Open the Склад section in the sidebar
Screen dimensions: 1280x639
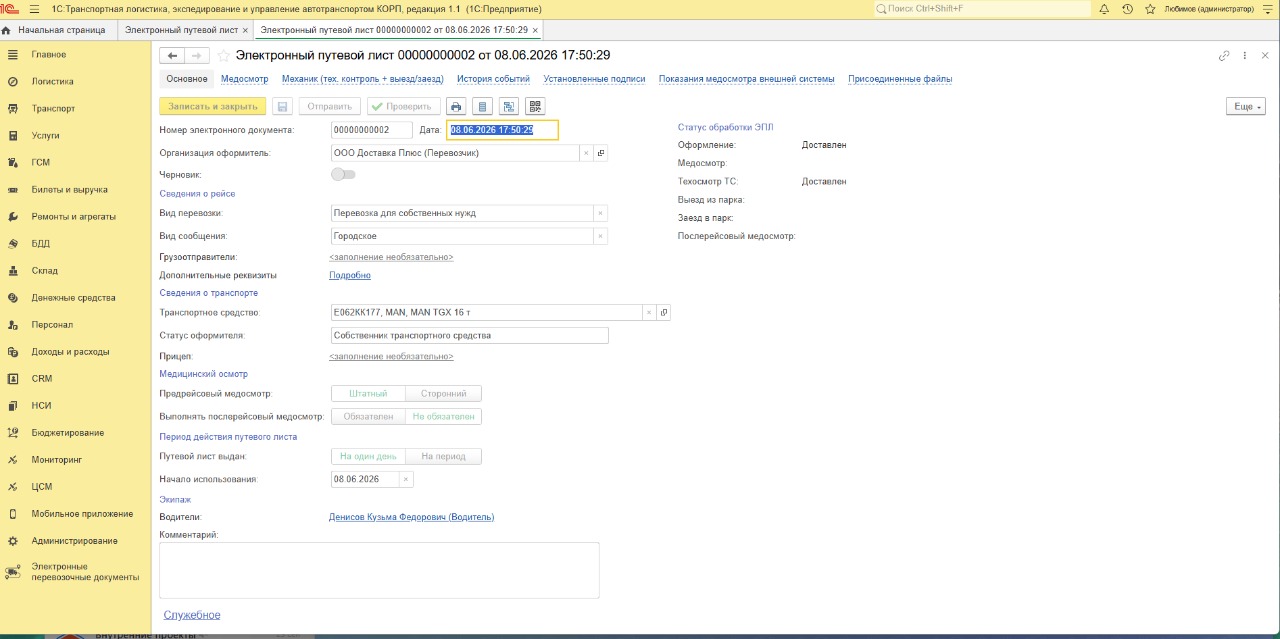click(x=45, y=270)
